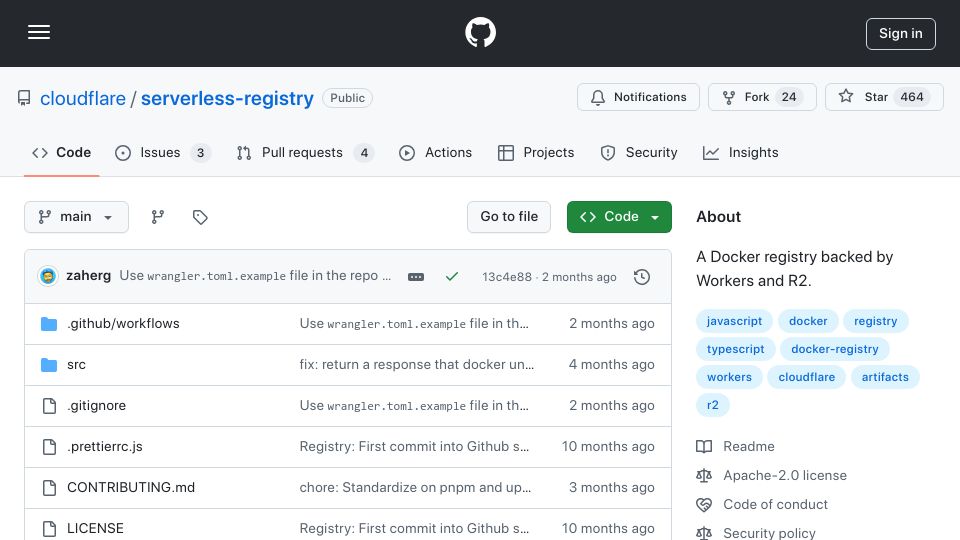Click the Pull requests count badge 4
Screen dimensions: 960x540
click(x=364, y=152)
